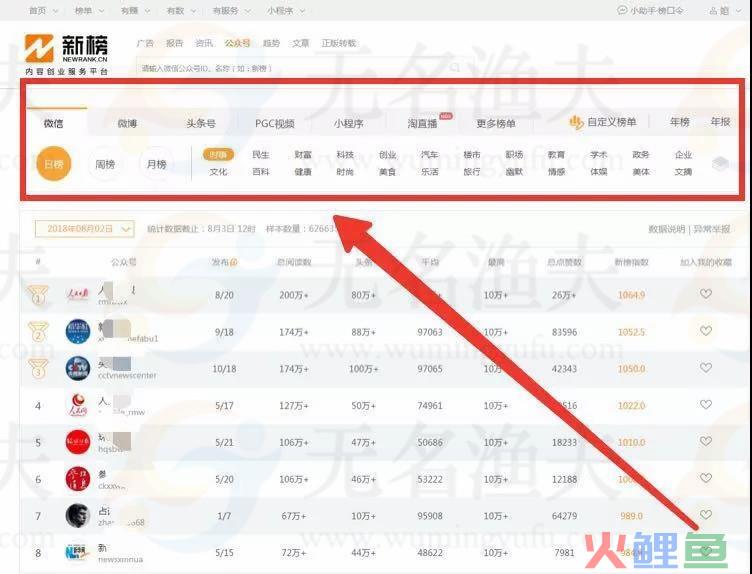Open 小助手 chat bubble icon

[622, 10]
